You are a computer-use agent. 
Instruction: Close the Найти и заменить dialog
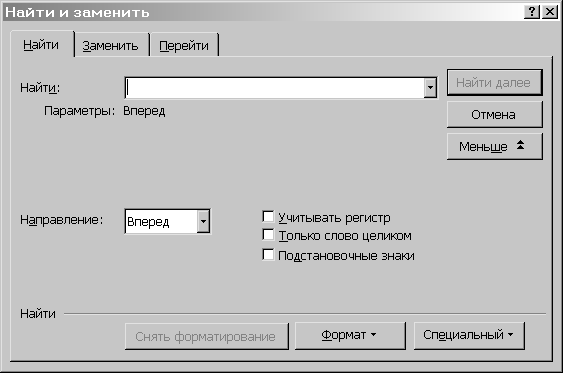tap(550, 12)
